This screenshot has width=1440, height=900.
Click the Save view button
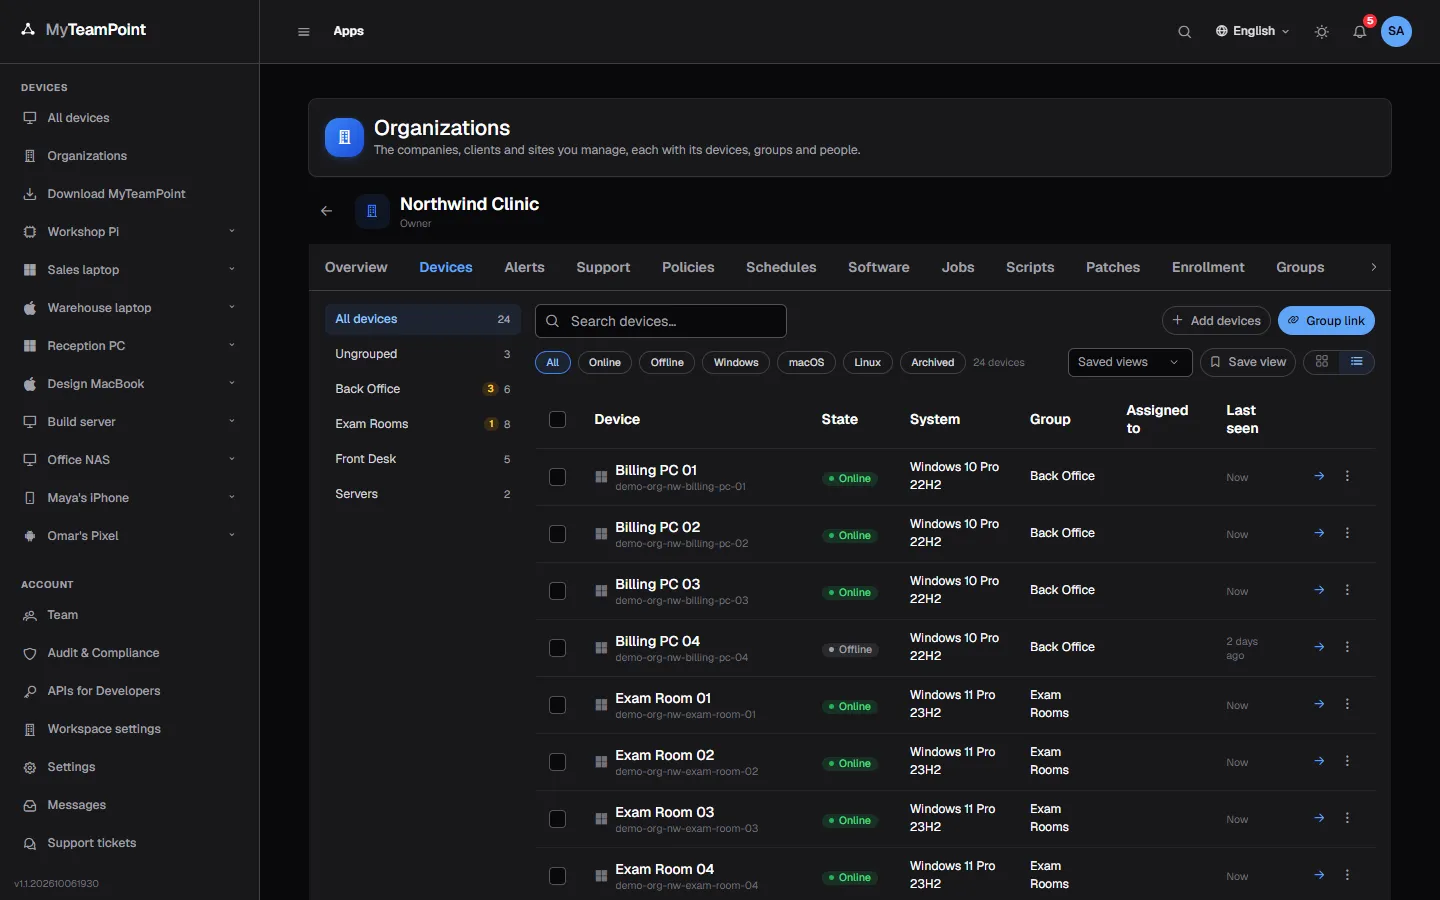(1248, 362)
